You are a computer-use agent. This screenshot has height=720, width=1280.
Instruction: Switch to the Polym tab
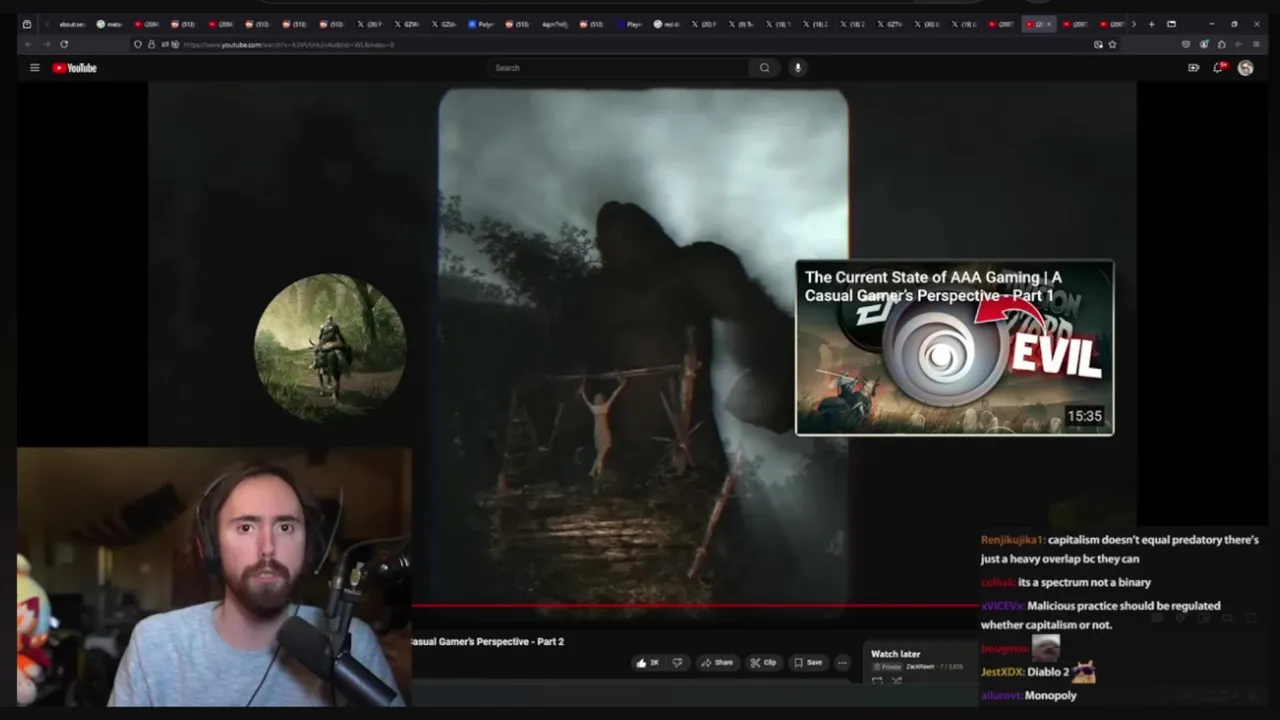tap(481, 24)
